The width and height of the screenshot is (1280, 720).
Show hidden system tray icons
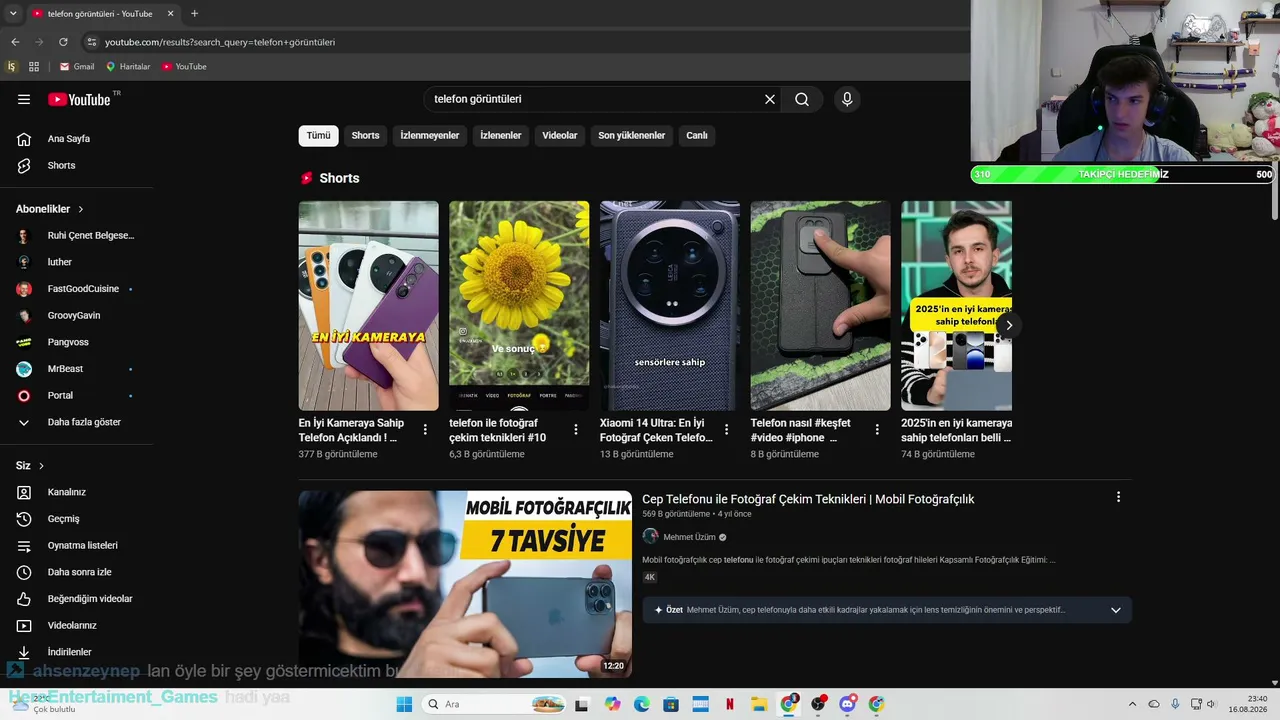click(1132, 704)
